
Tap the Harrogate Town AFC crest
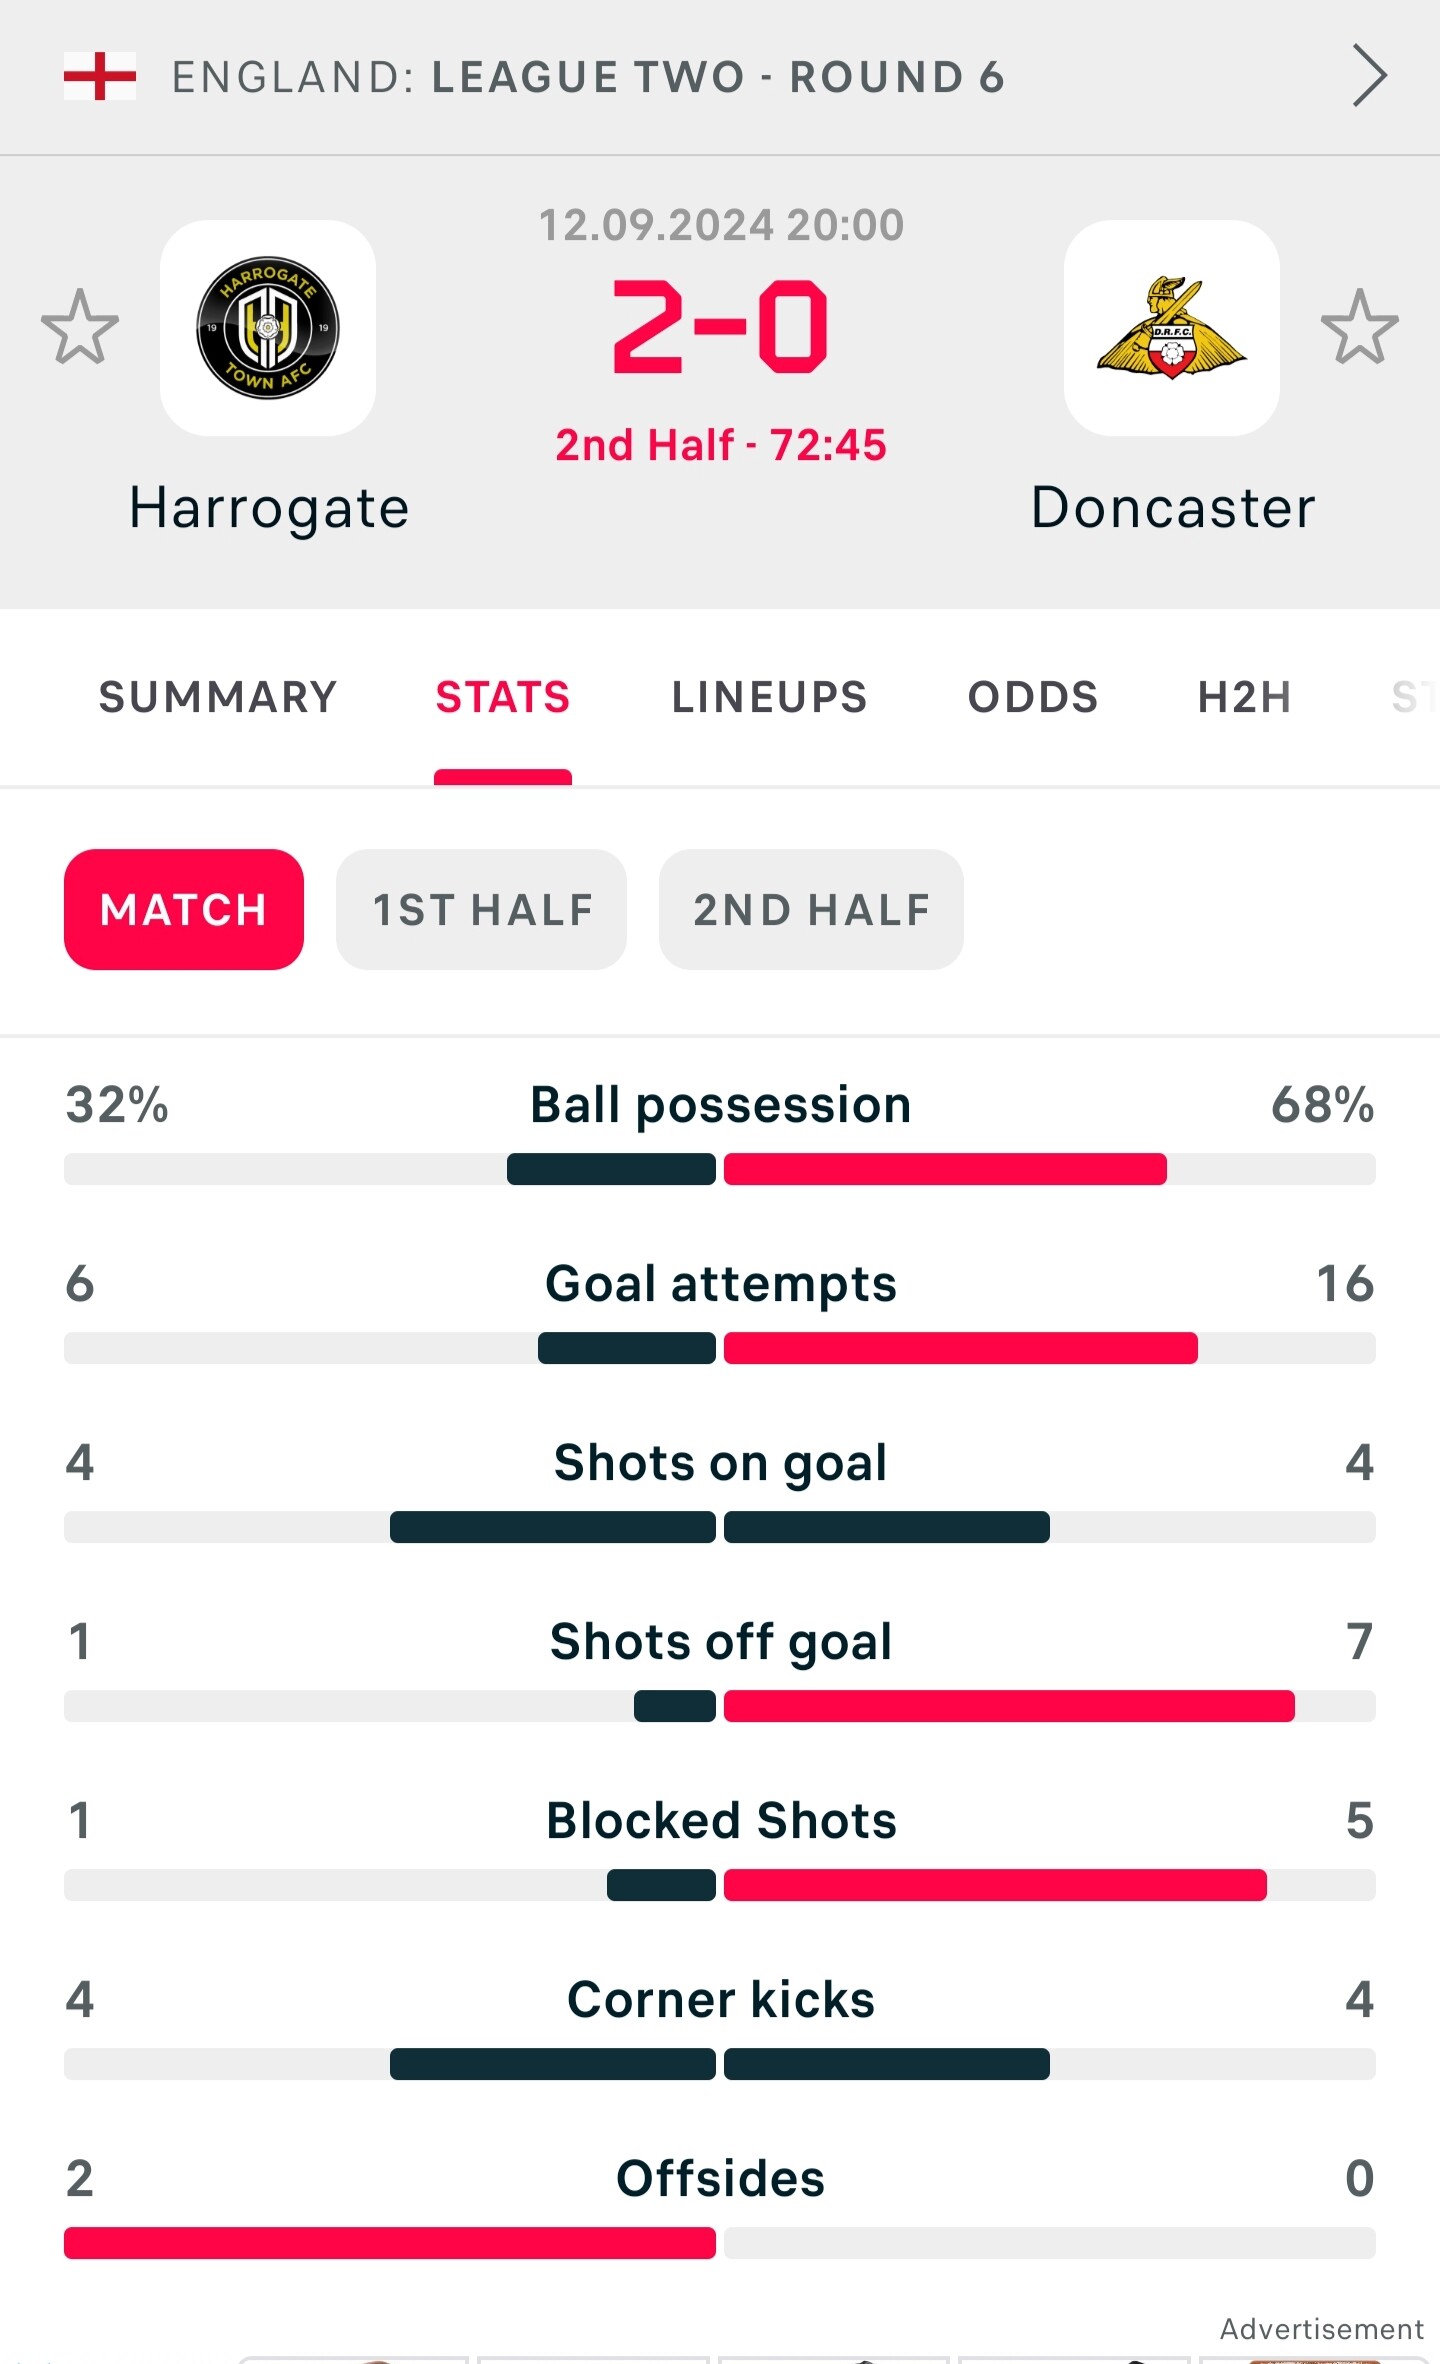coord(268,328)
